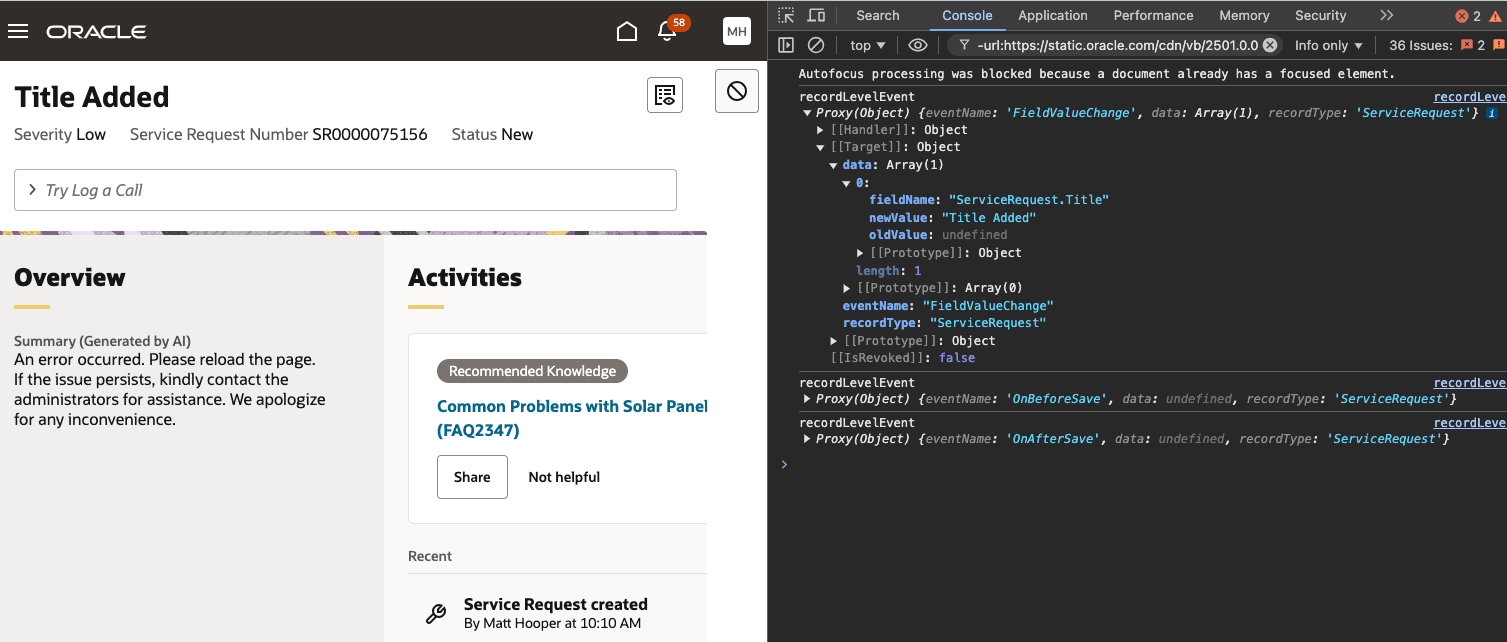Switch to the Performance tab in DevTools
The image size is (1507, 642).
tap(1153, 16)
